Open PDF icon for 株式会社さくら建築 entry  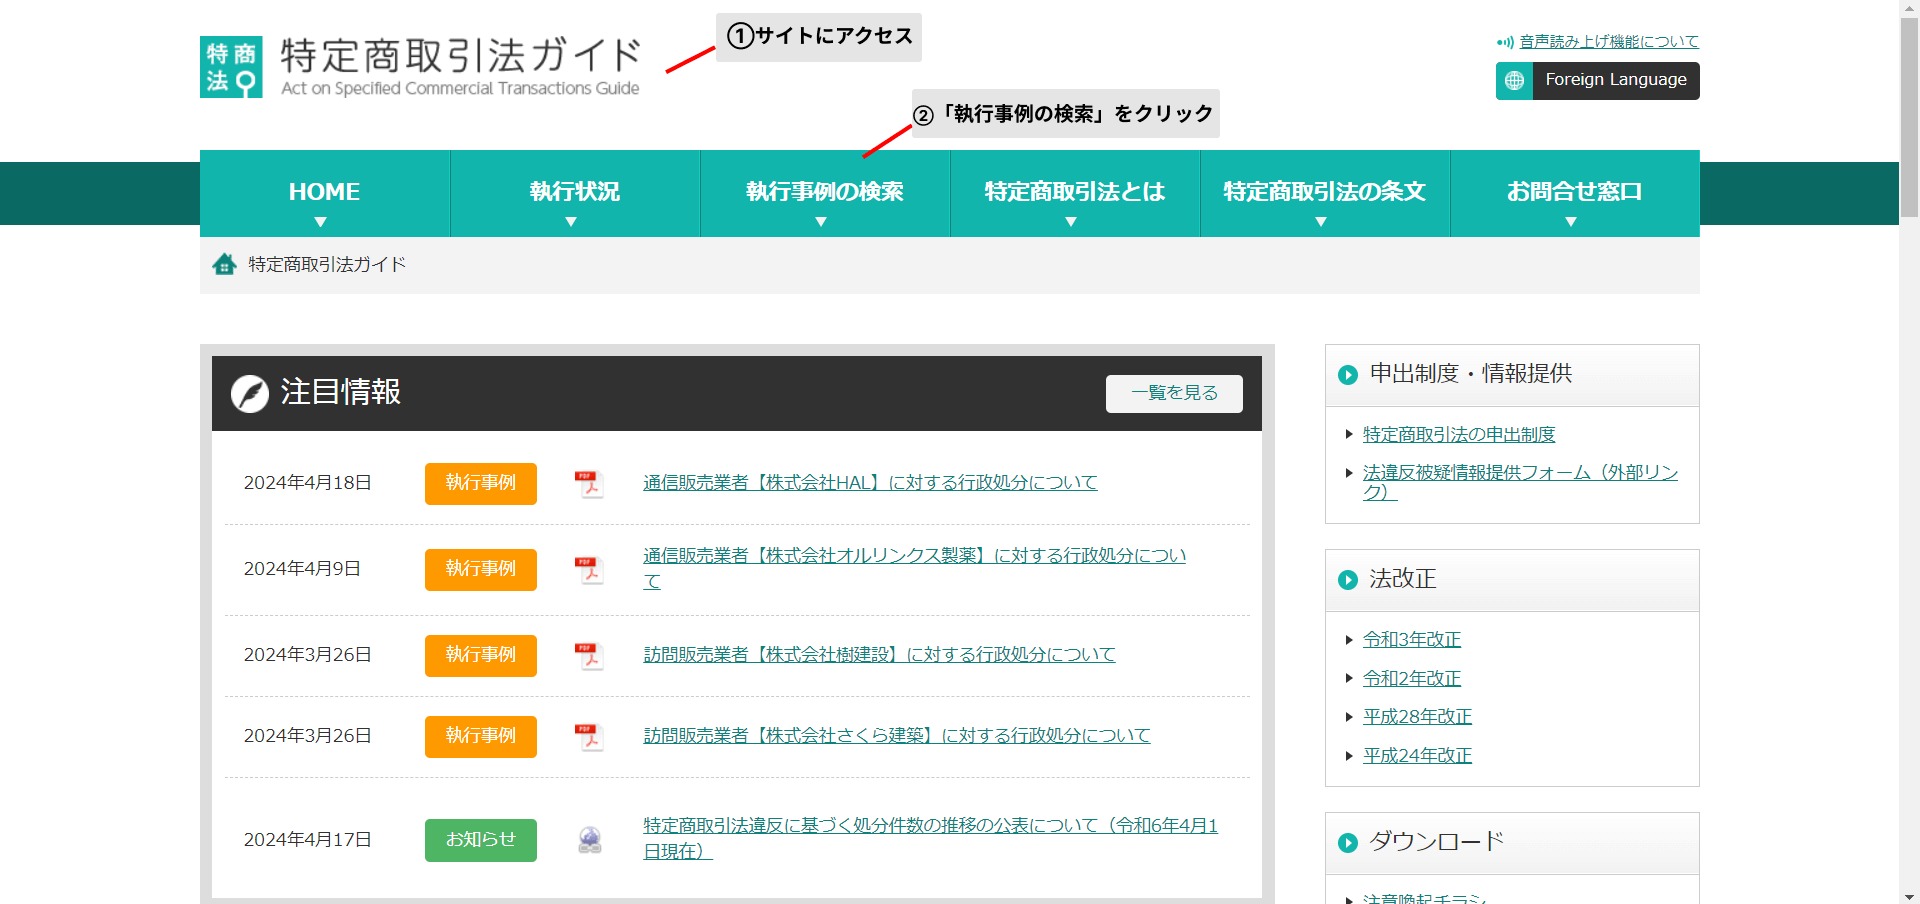pyautogui.click(x=589, y=736)
